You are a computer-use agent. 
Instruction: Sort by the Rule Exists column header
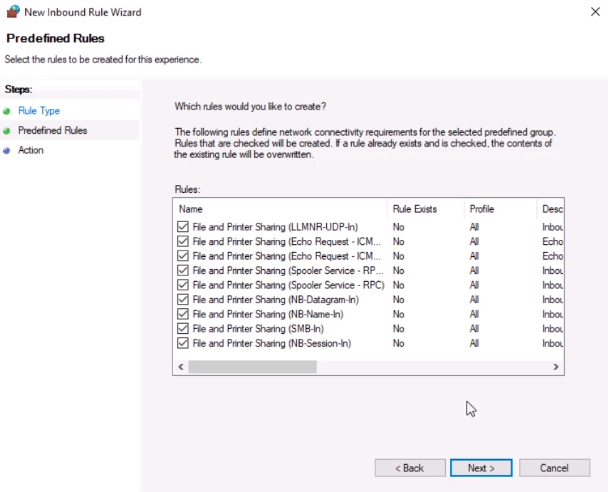[x=426, y=209]
